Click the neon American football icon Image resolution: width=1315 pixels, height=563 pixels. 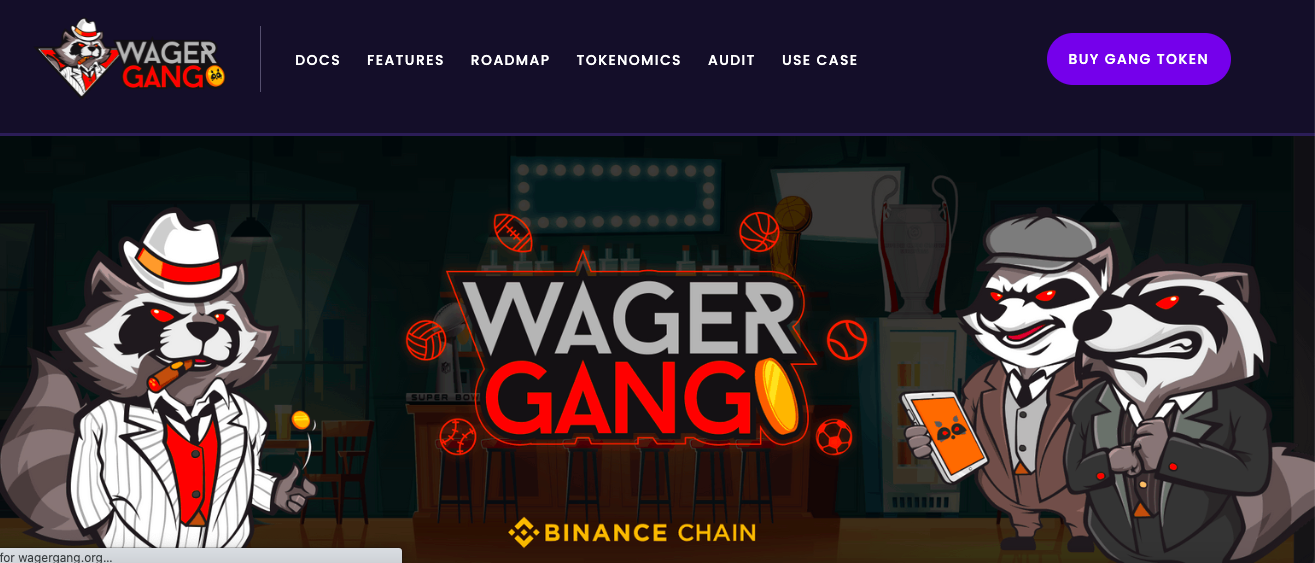click(x=513, y=233)
